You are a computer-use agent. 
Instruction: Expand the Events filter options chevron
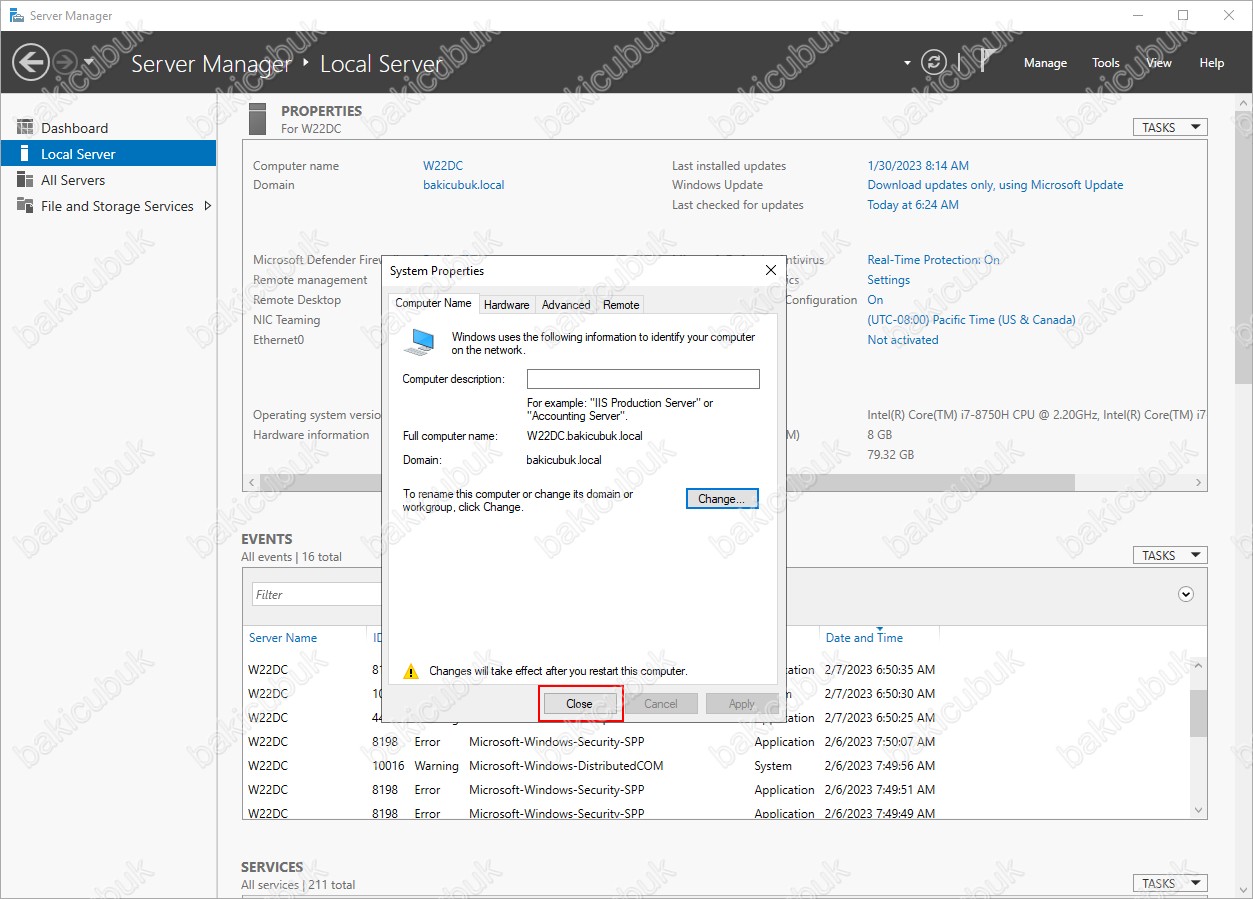coord(1186,594)
